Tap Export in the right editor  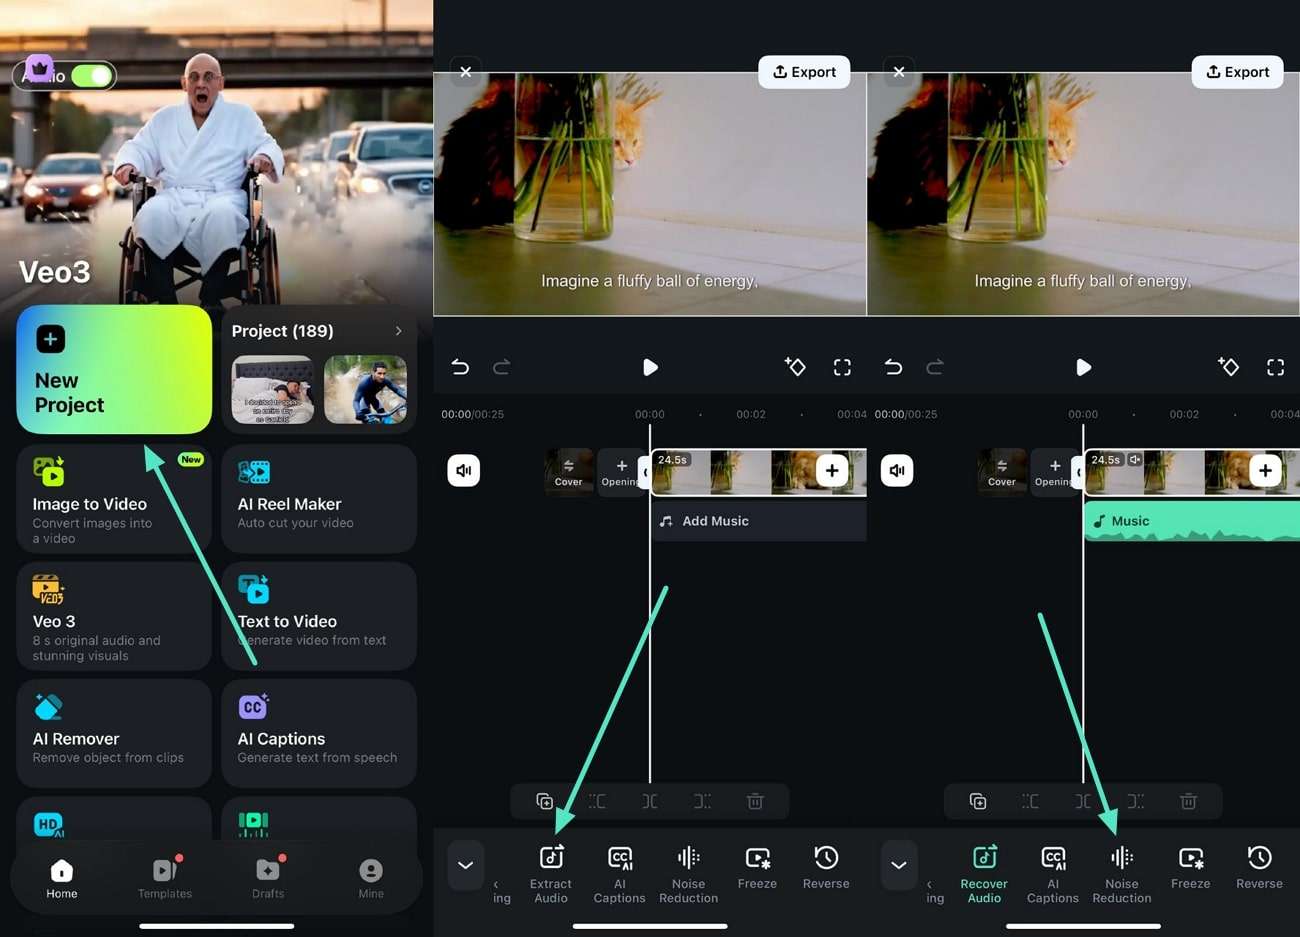[1237, 72]
